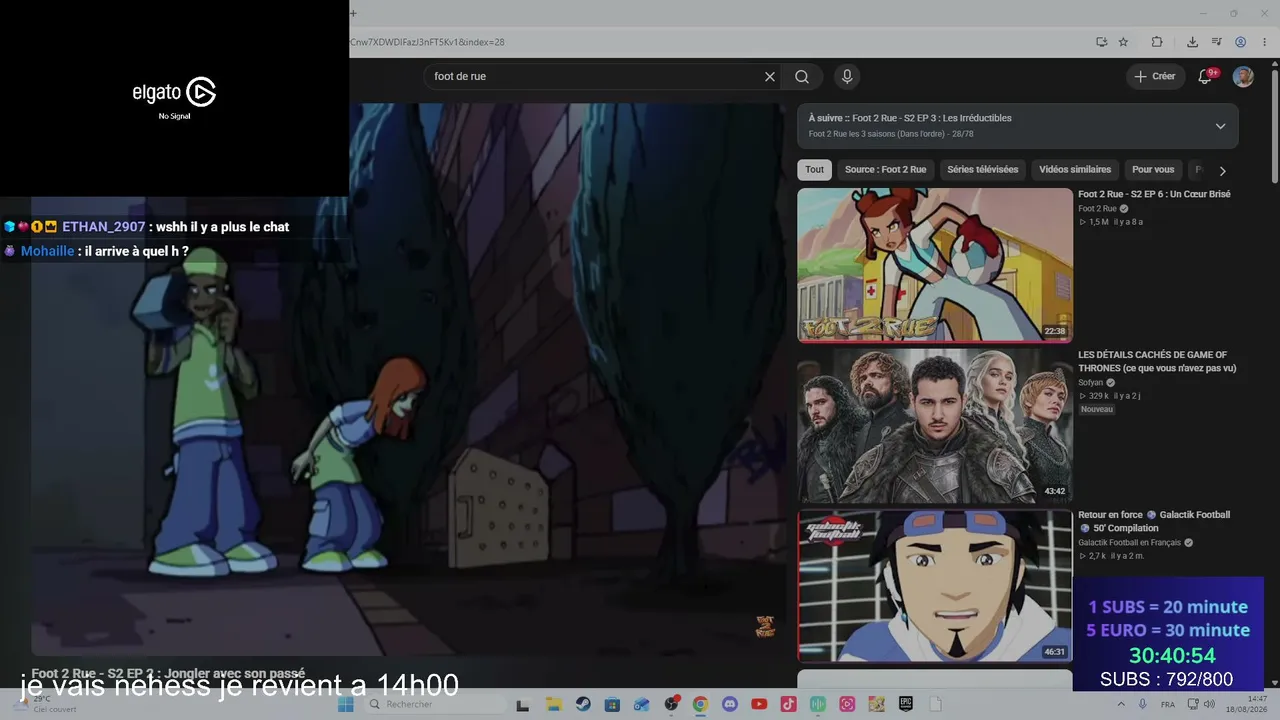Open File Explorer from the taskbar
Viewport: 1280px width, 720px height.
(x=553, y=705)
